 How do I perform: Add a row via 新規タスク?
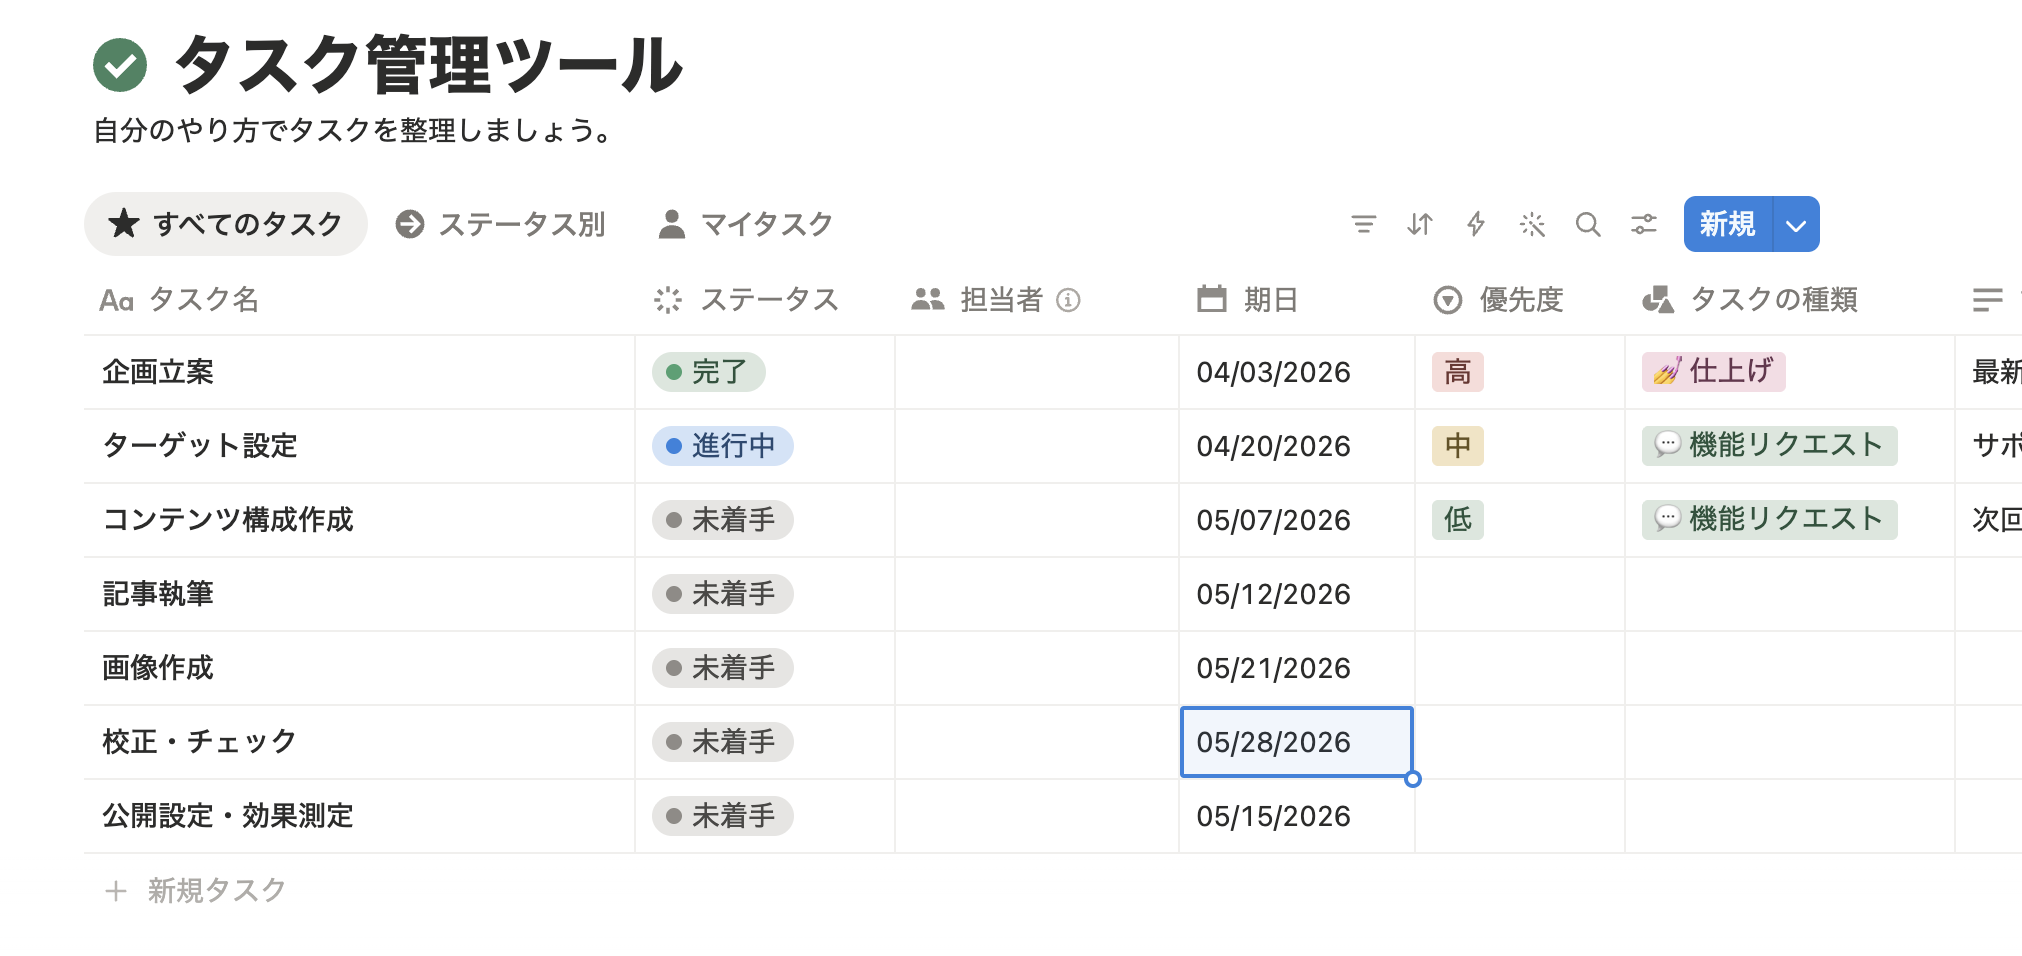[x=196, y=890]
